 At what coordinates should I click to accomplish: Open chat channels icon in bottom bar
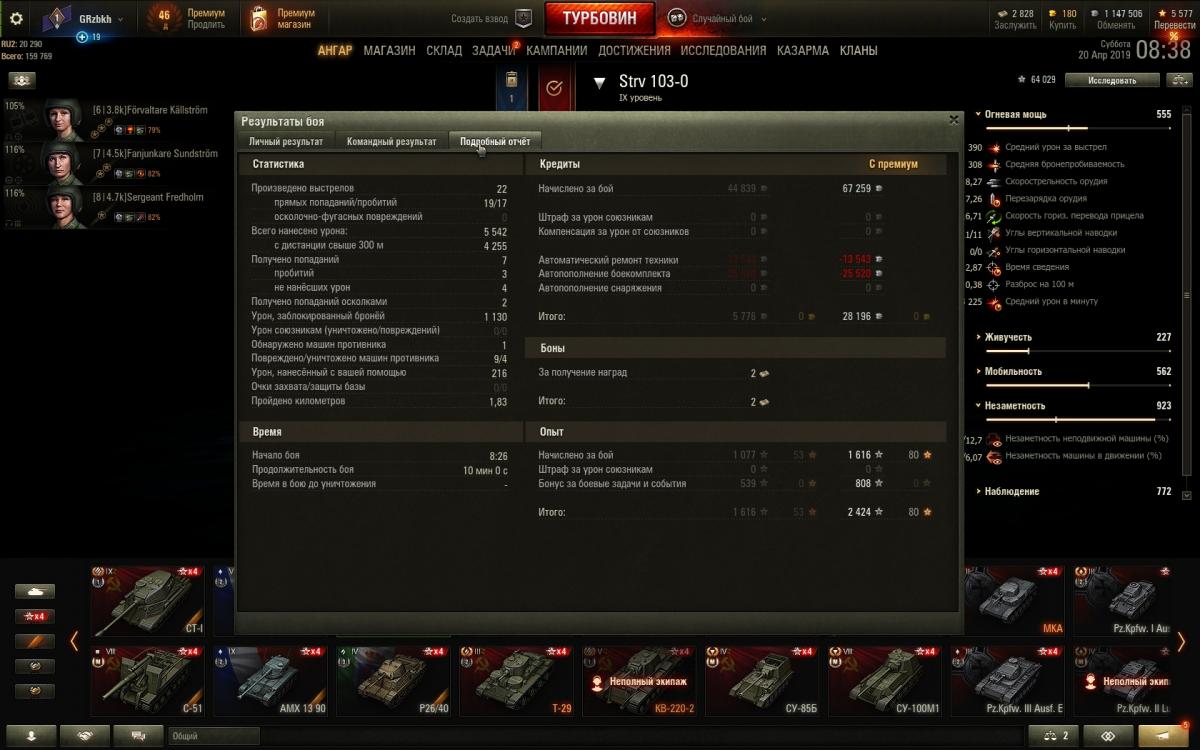coord(138,736)
